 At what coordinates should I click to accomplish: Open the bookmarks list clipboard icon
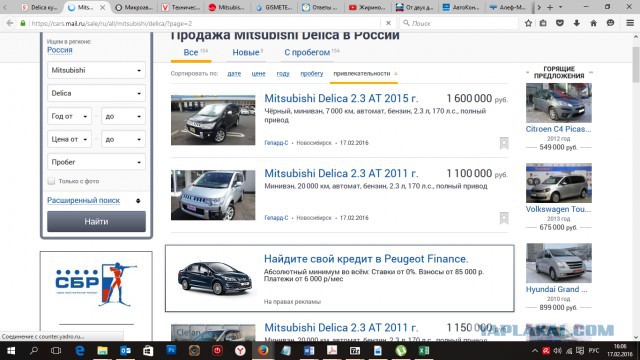point(543,23)
